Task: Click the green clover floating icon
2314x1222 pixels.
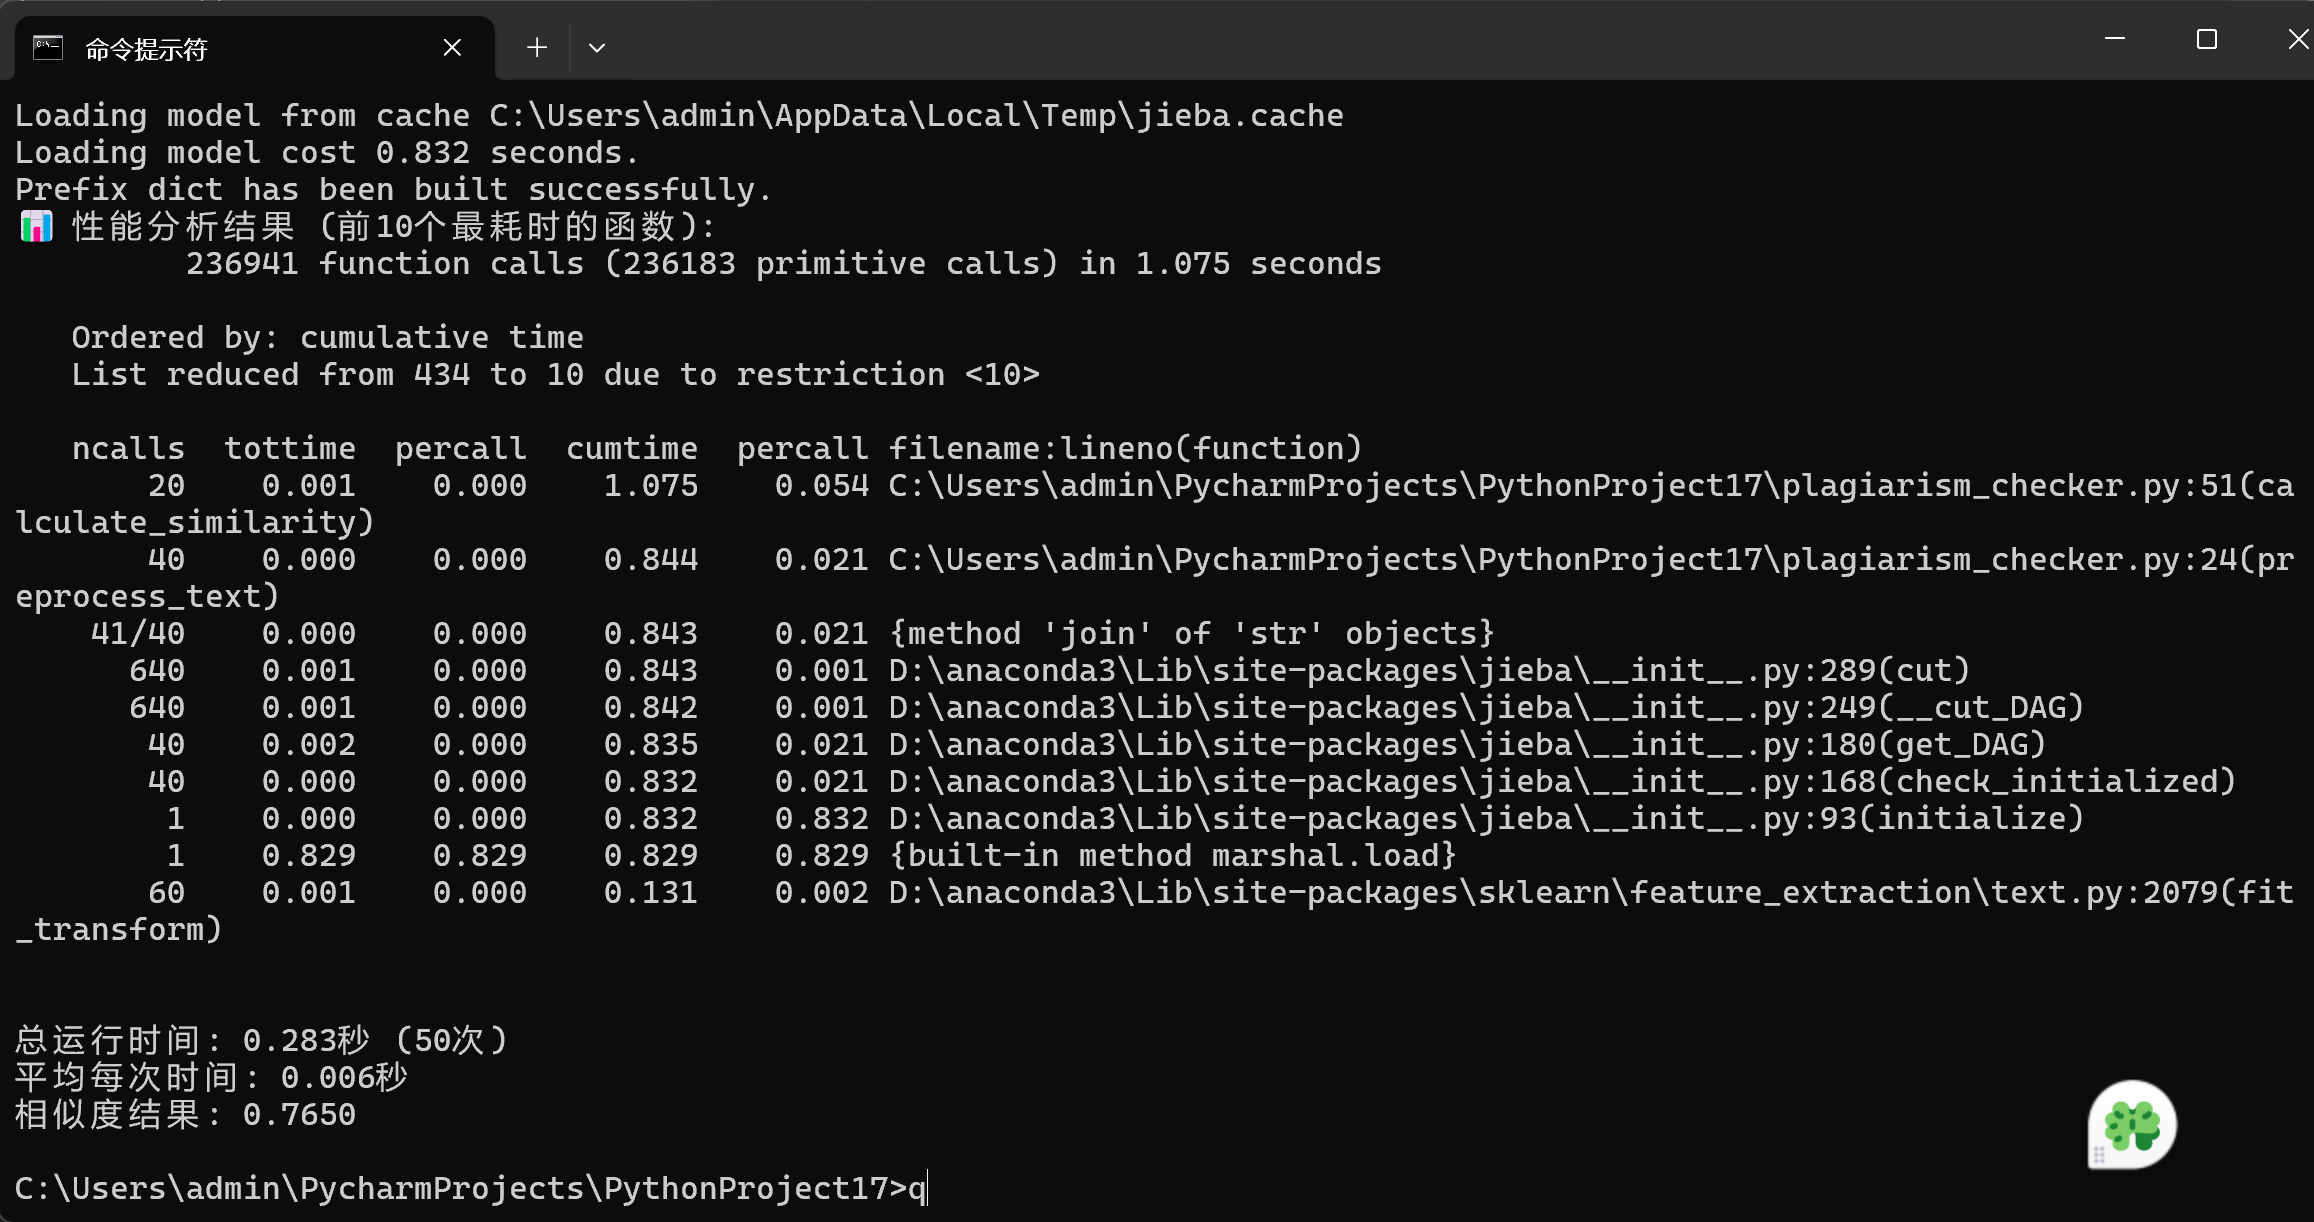Action: [x=2134, y=1124]
